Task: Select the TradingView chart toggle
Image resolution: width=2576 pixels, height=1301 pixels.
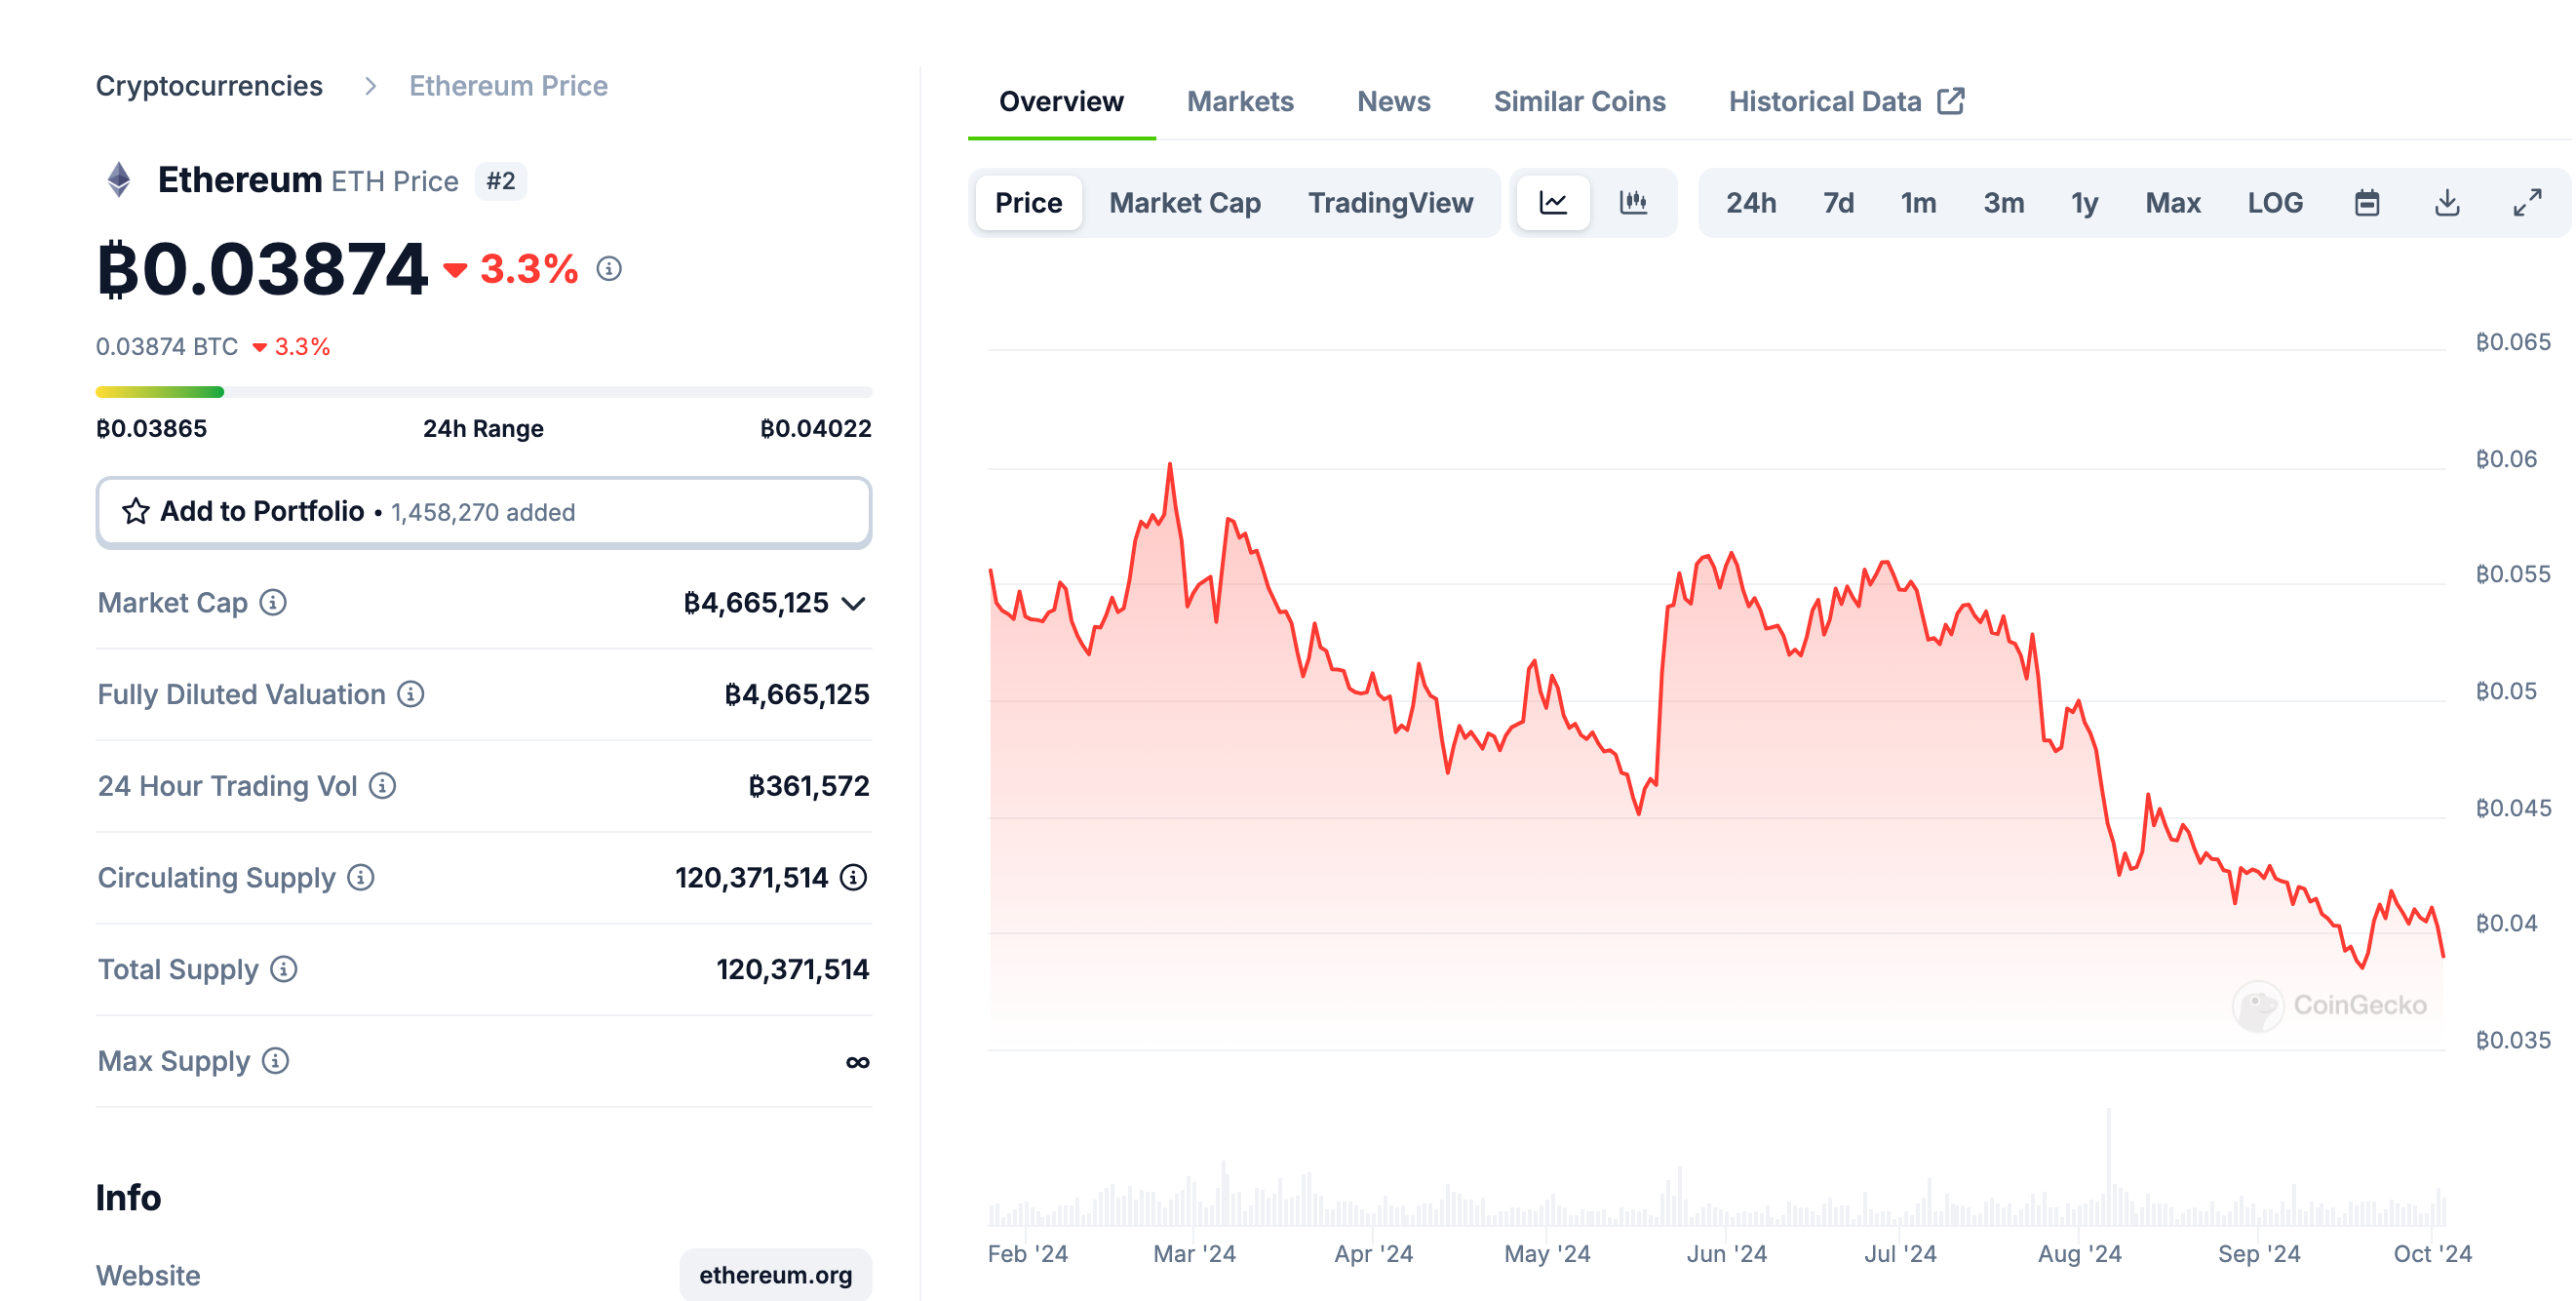Action: 1390,203
